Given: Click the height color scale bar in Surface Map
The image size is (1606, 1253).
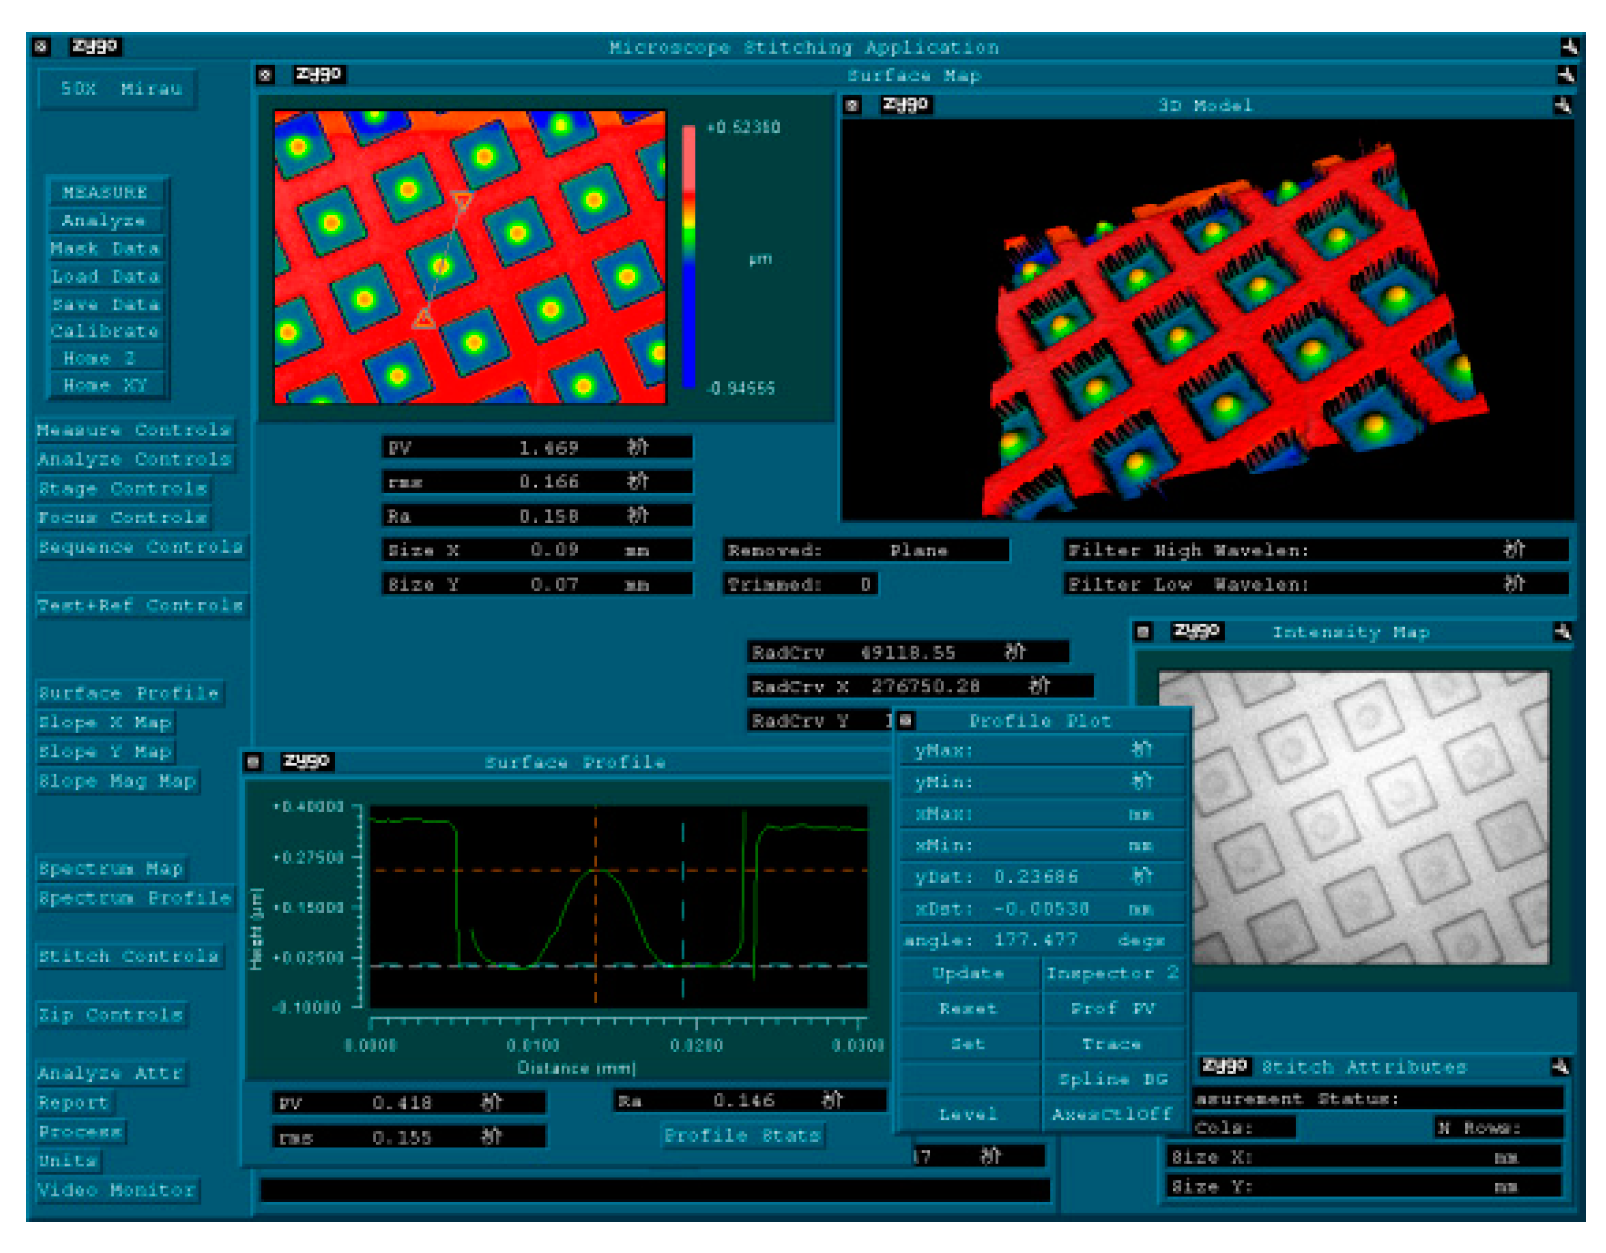Looking at the screenshot, I should [x=688, y=257].
